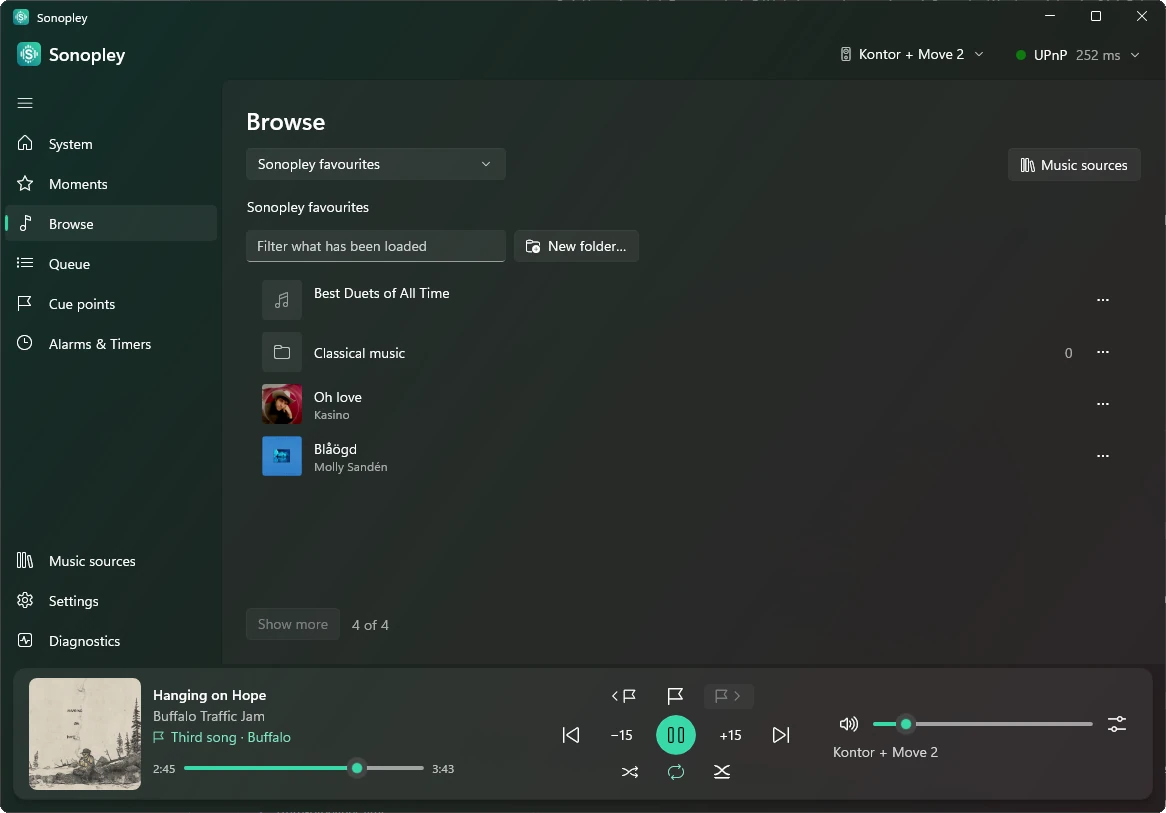This screenshot has width=1166, height=813.
Task: Skip to previous track
Action: coord(570,735)
